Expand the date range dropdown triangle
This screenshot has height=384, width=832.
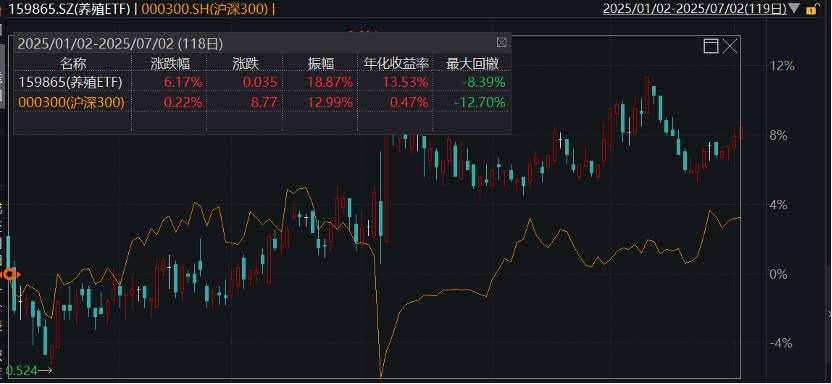coord(794,8)
